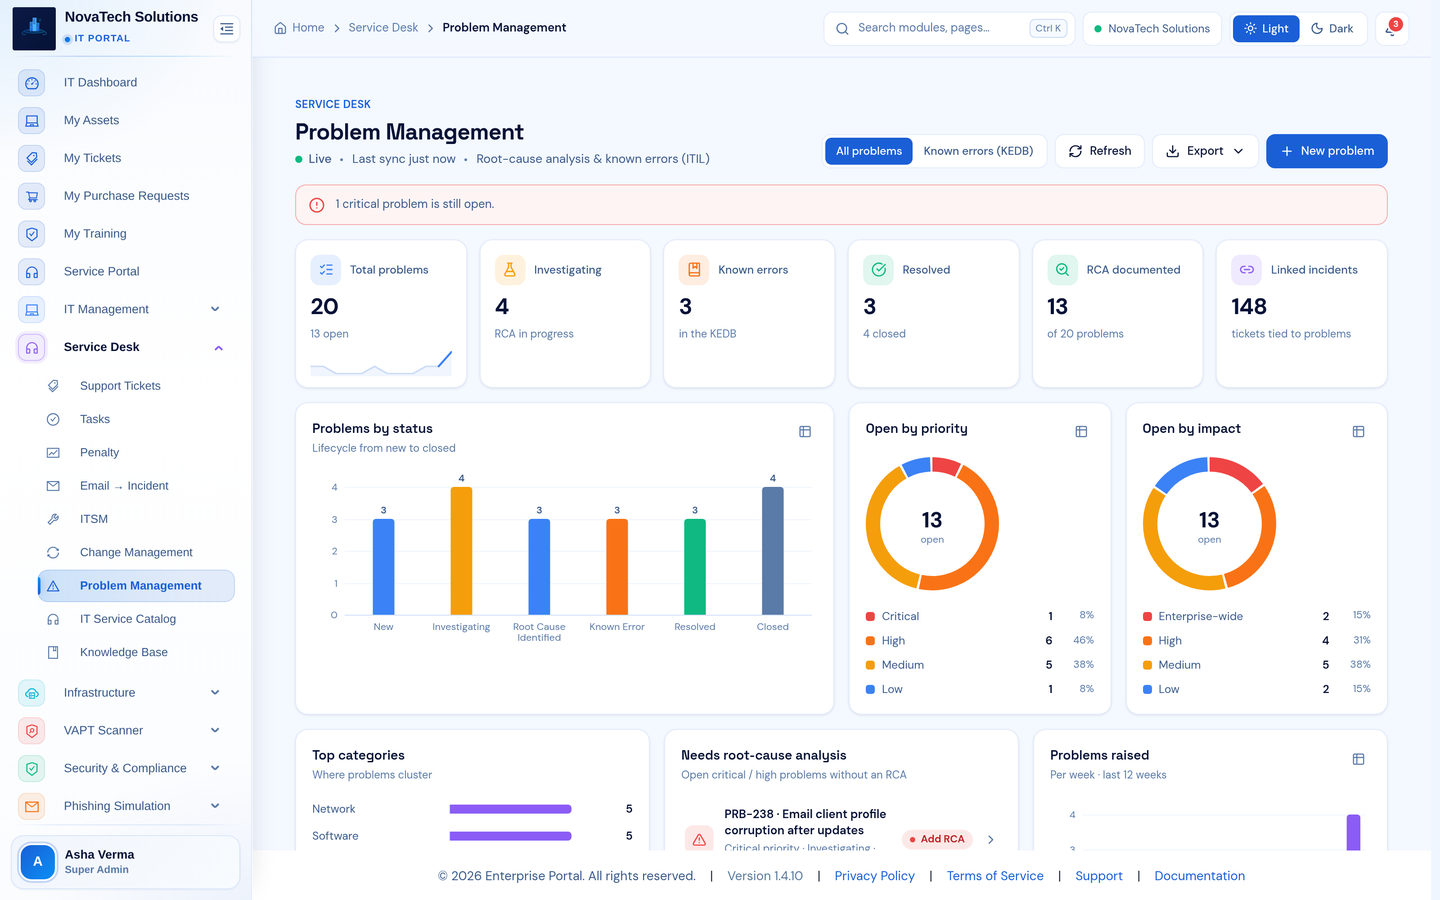Switch to Light theme
Image resolution: width=1440 pixels, height=900 pixels.
click(x=1266, y=29)
